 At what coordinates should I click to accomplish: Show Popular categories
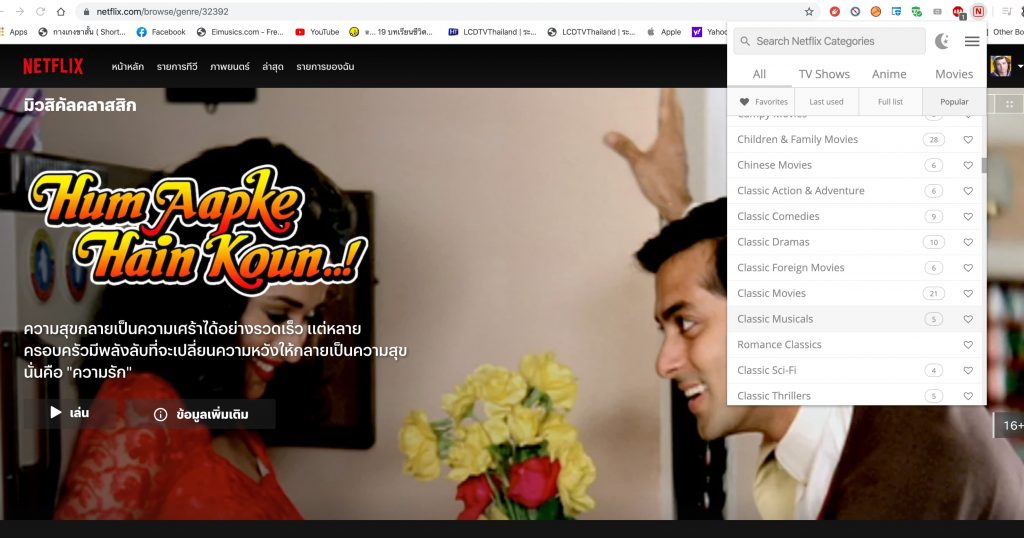(x=954, y=102)
